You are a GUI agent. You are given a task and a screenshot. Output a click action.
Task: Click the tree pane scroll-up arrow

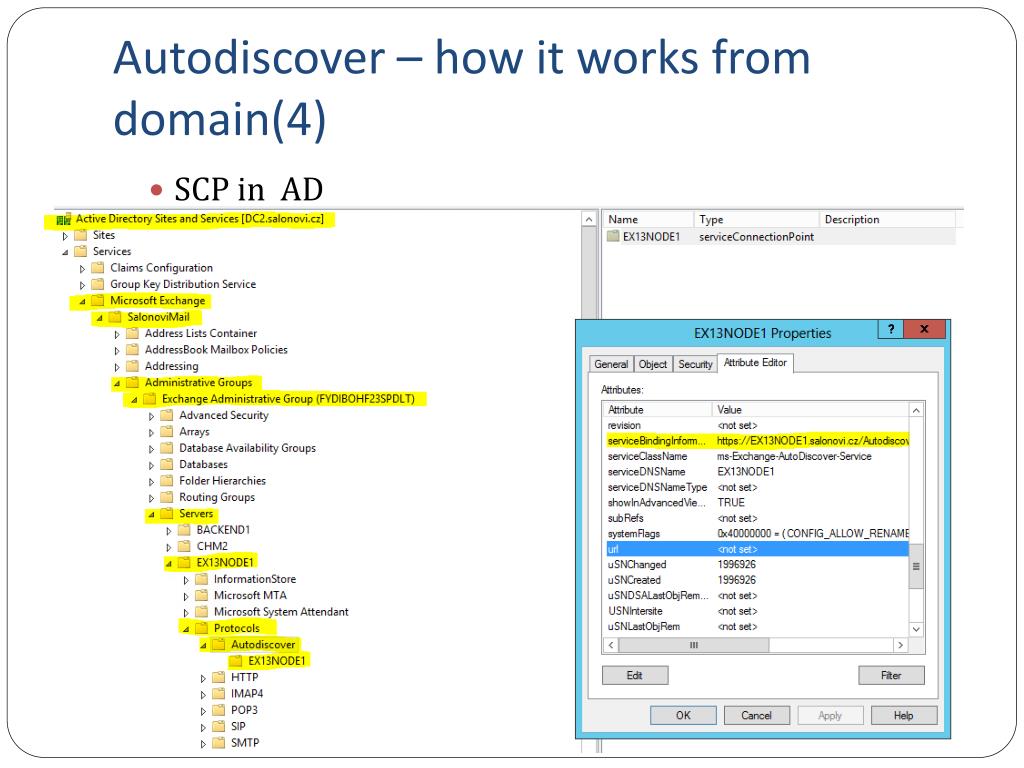(589, 219)
